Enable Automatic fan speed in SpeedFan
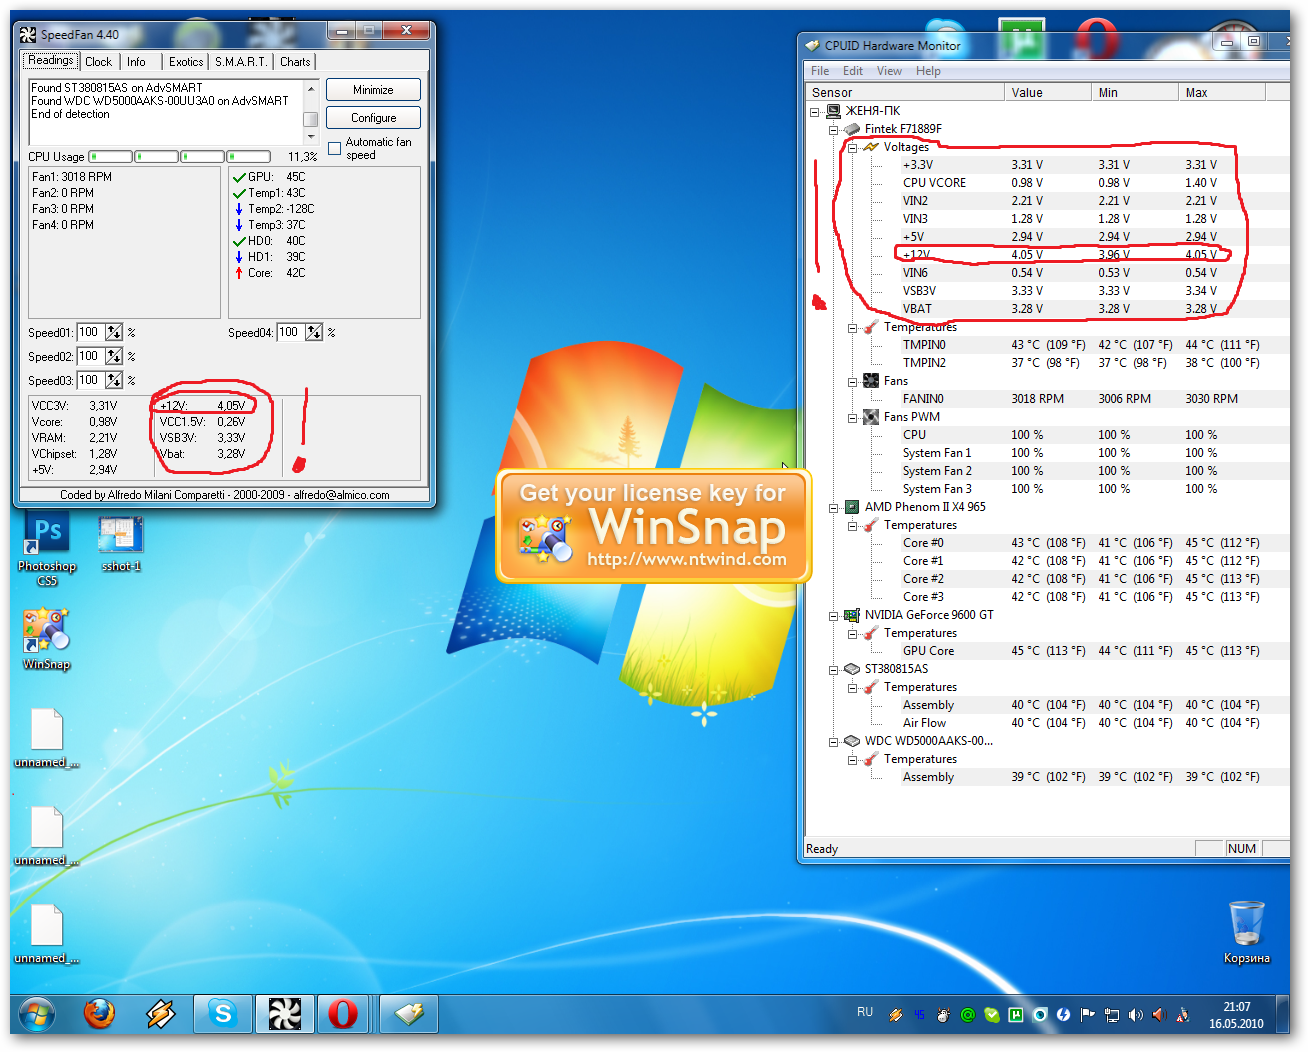The image size is (1308, 1052). point(335,149)
